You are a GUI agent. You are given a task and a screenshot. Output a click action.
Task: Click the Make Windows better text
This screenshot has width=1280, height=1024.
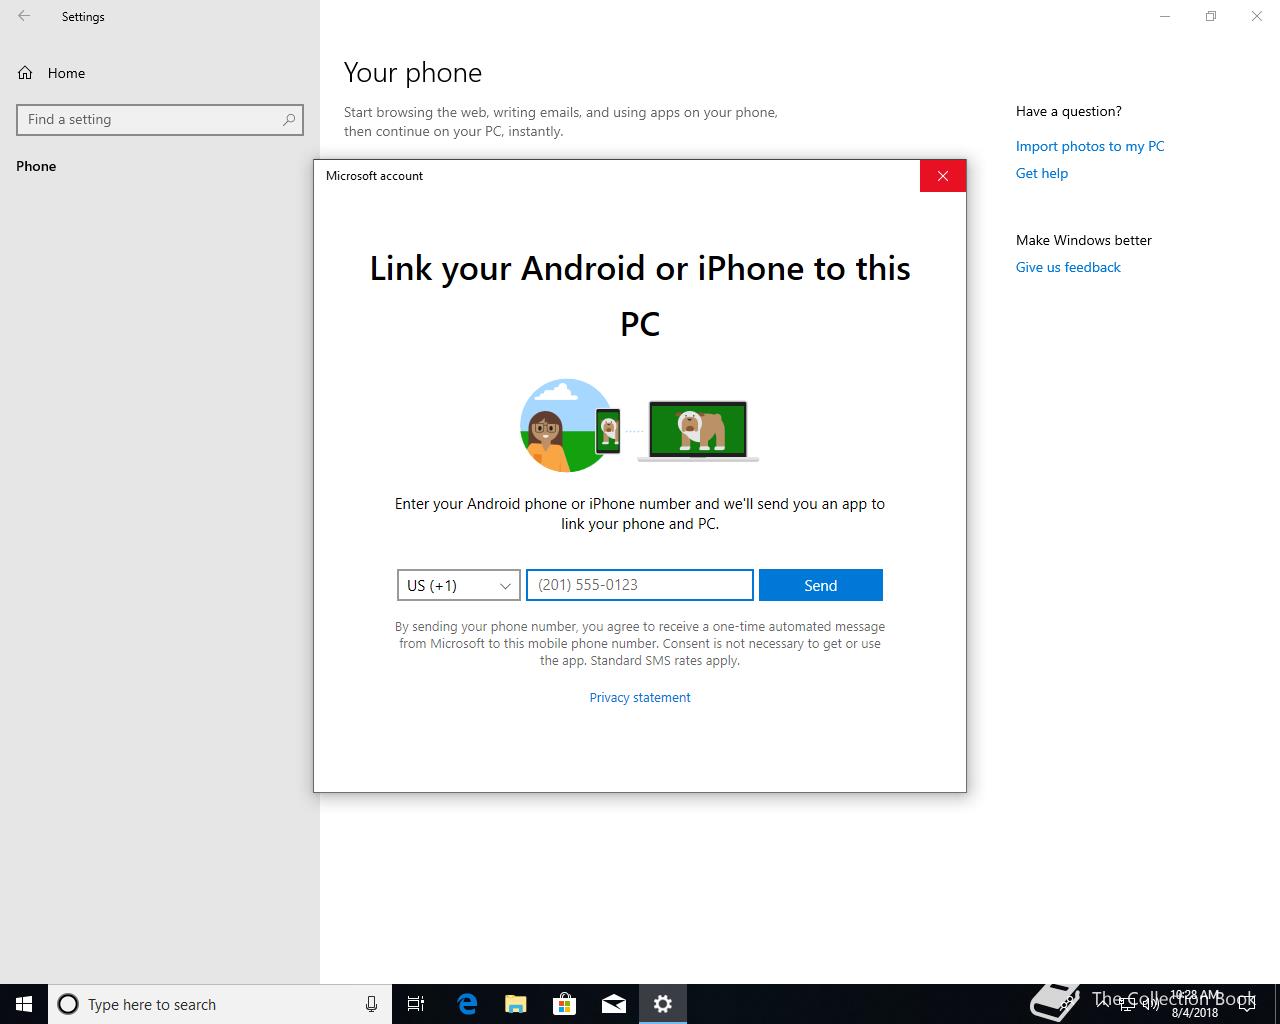1084,240
